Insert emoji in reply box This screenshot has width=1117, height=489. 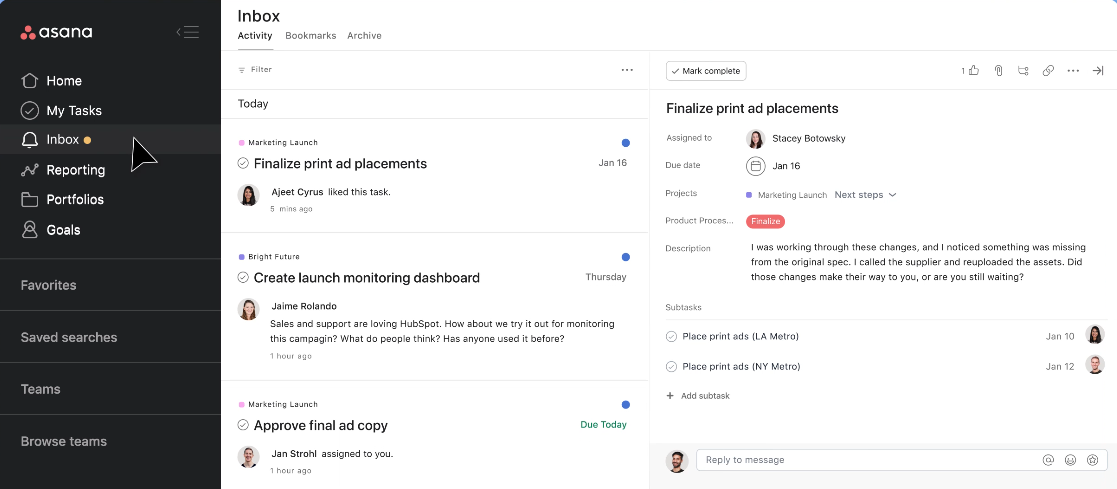[1070, 460]
